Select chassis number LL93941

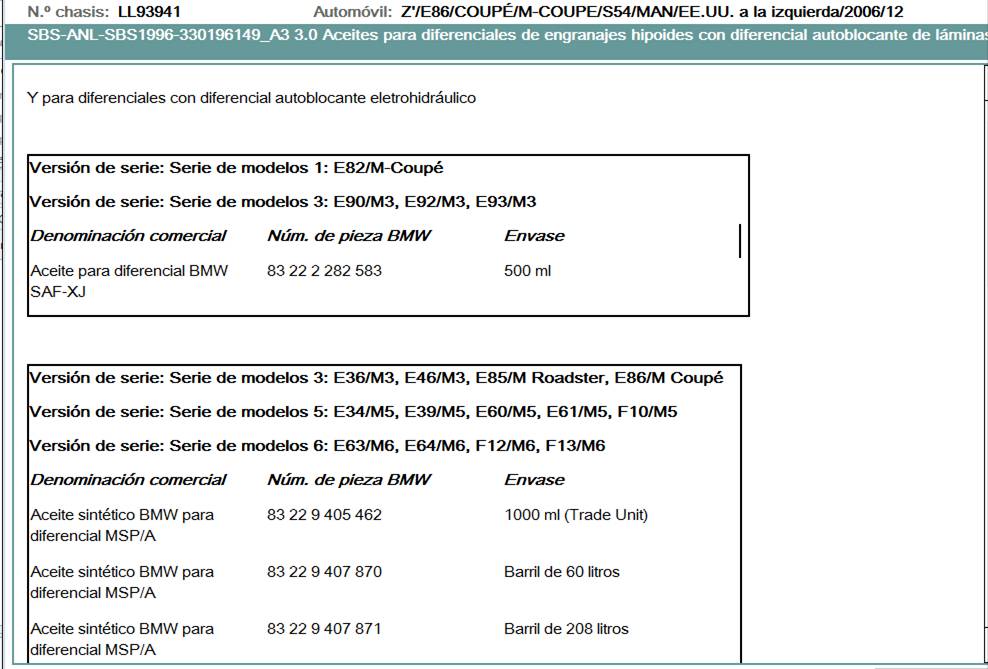[x=149, y=11]
